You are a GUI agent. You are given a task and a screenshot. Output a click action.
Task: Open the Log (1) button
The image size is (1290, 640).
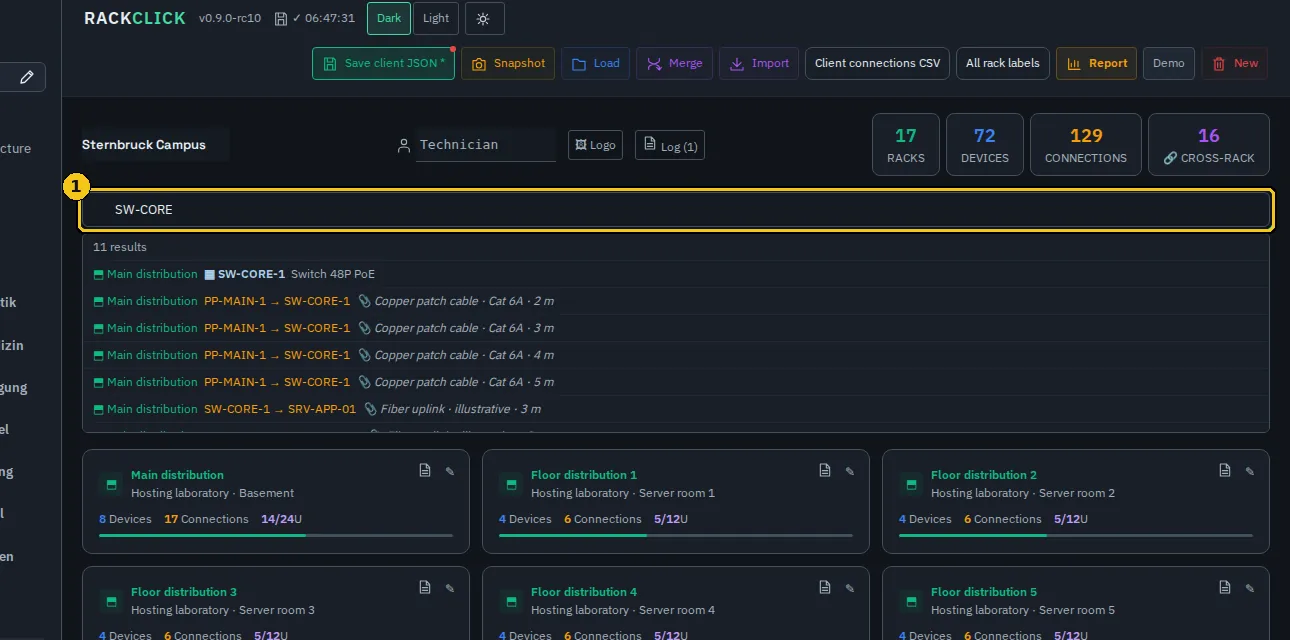671,145
